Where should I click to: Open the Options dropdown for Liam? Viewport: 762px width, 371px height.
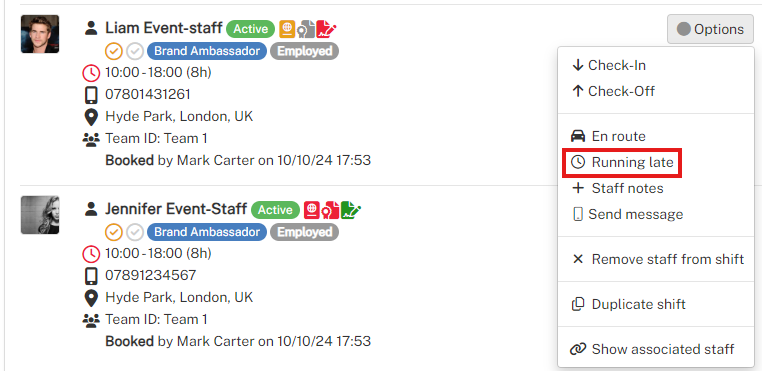[x=710, y=29]
